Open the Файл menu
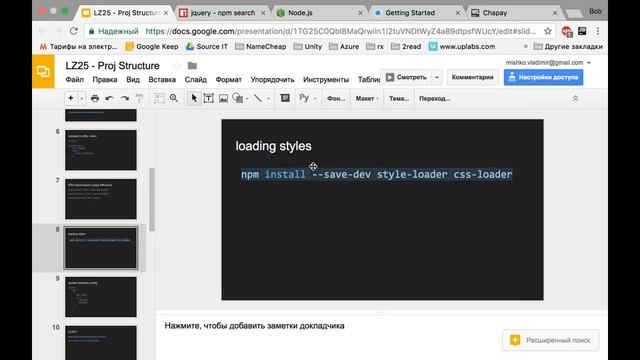 pyautogui.click(x=75, y=80)
